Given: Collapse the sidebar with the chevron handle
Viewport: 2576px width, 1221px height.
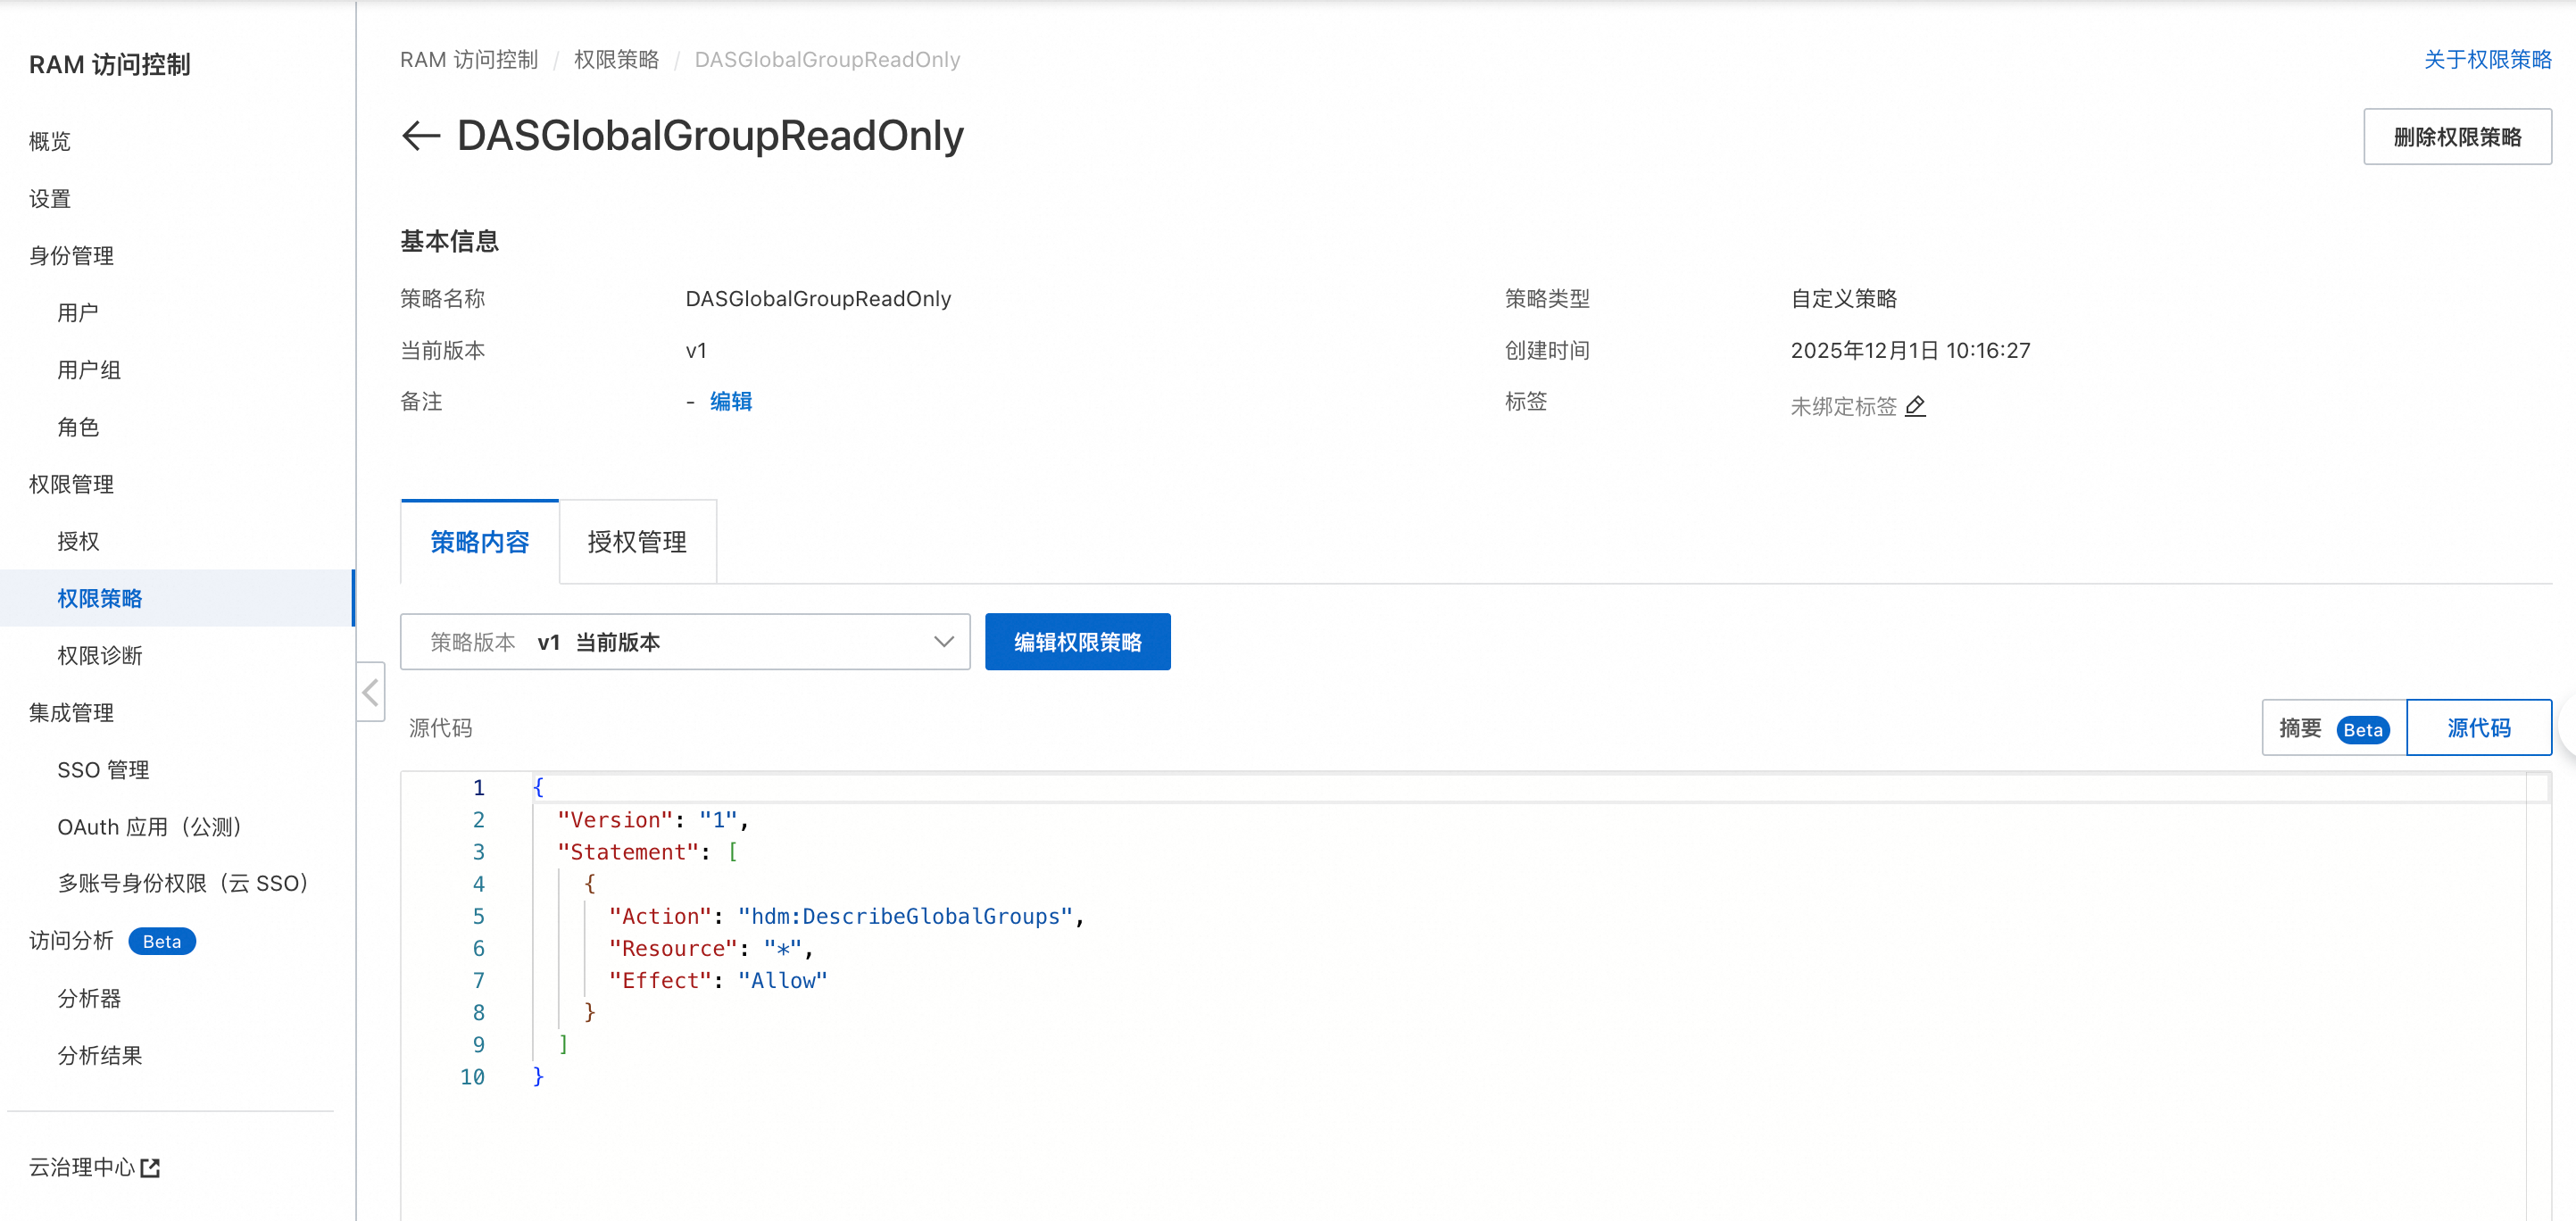Looking at the screenshot, I should click(371, 692).
